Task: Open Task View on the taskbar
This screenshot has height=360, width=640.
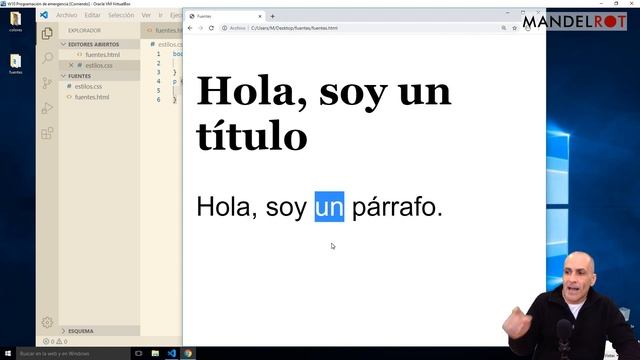Action: (138, 353)
